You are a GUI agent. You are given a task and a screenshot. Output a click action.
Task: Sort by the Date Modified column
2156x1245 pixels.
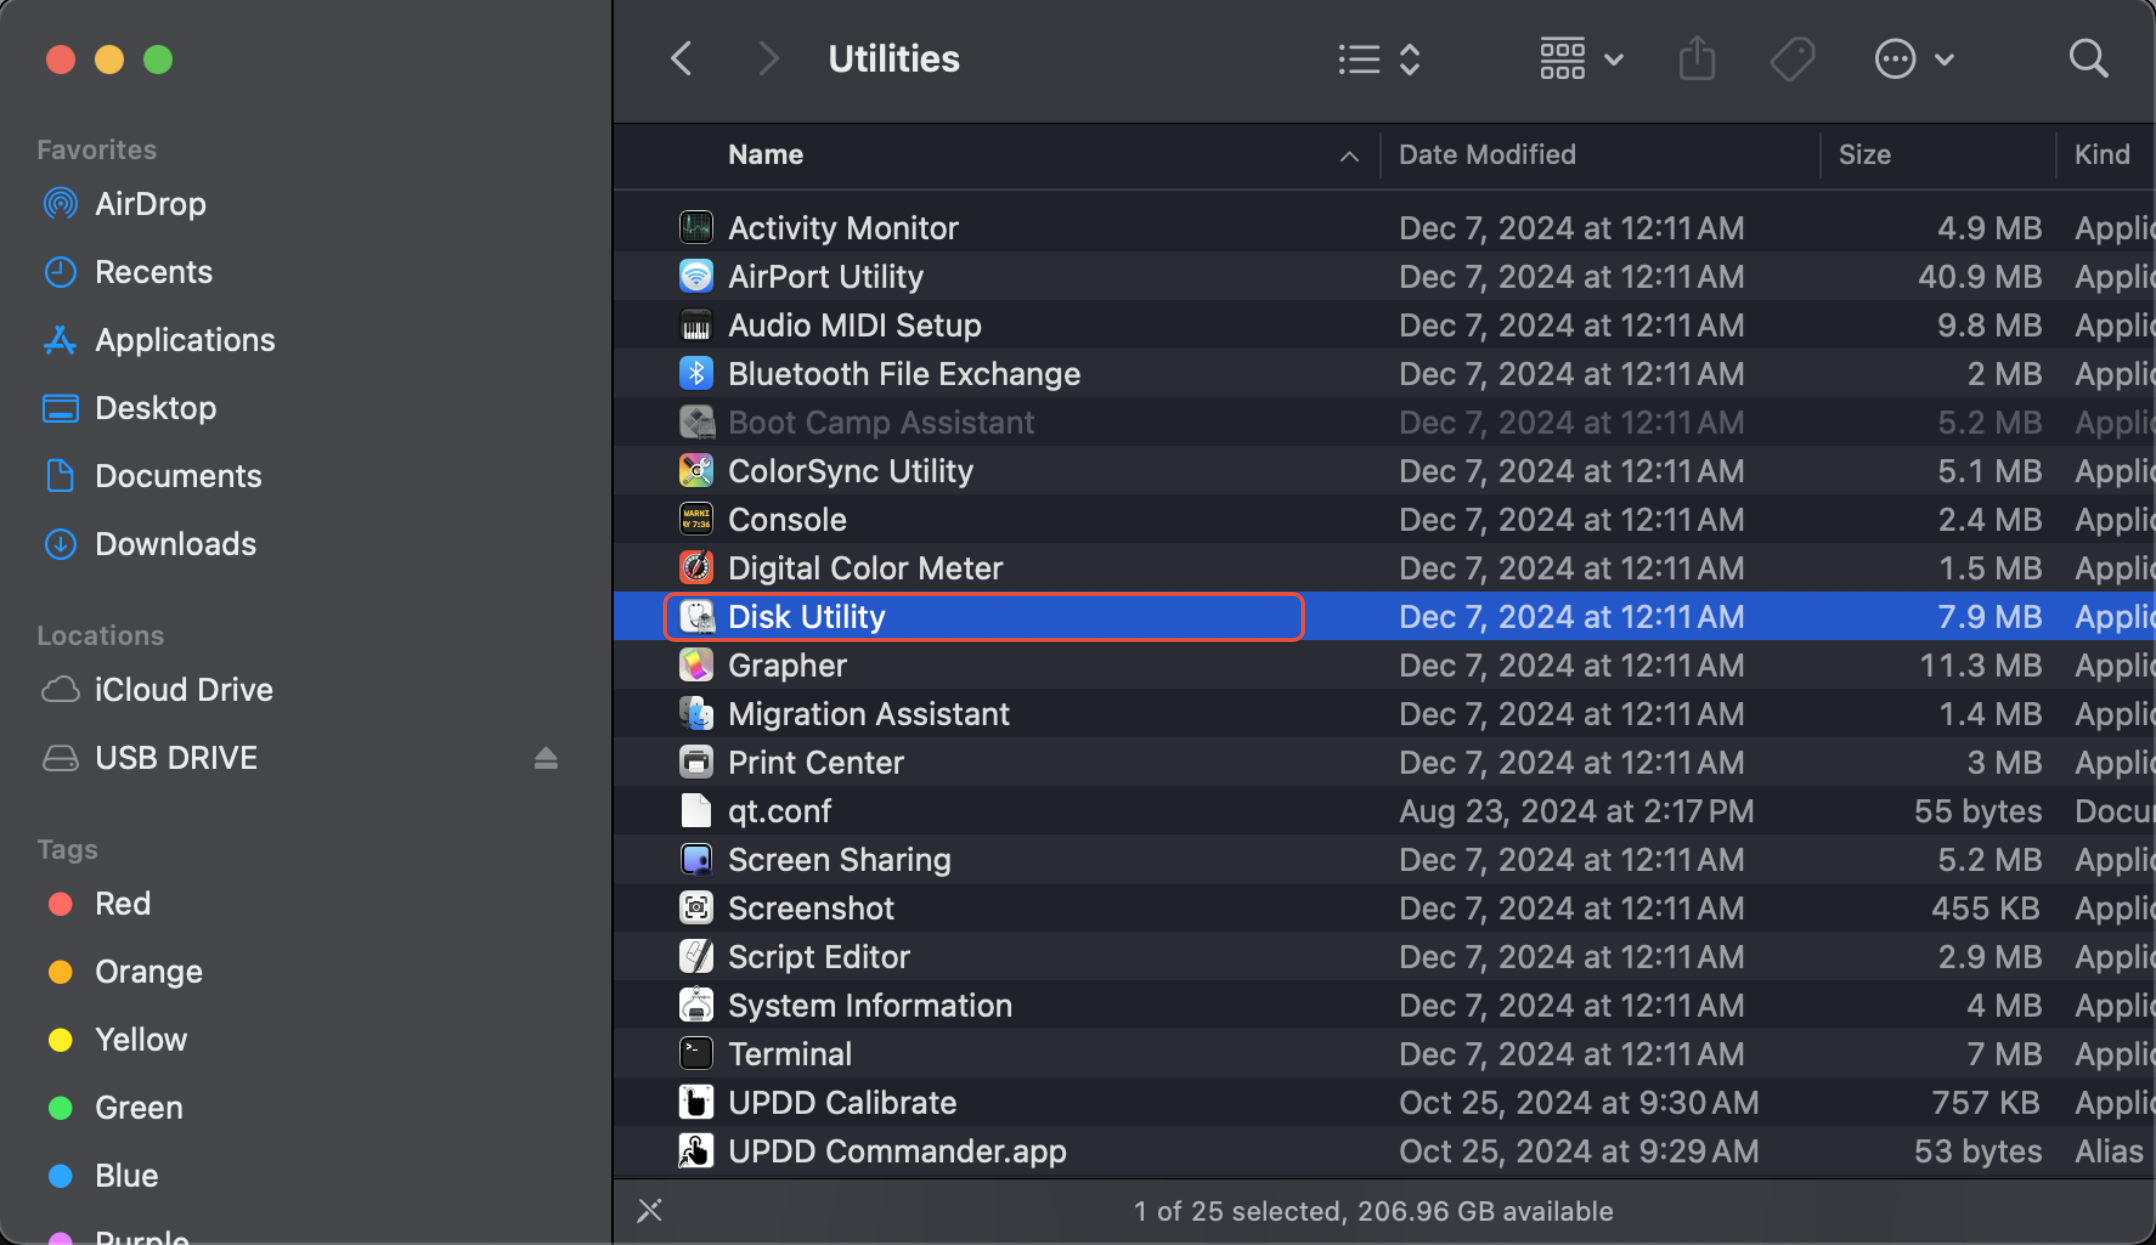[x=1486, y=155]
